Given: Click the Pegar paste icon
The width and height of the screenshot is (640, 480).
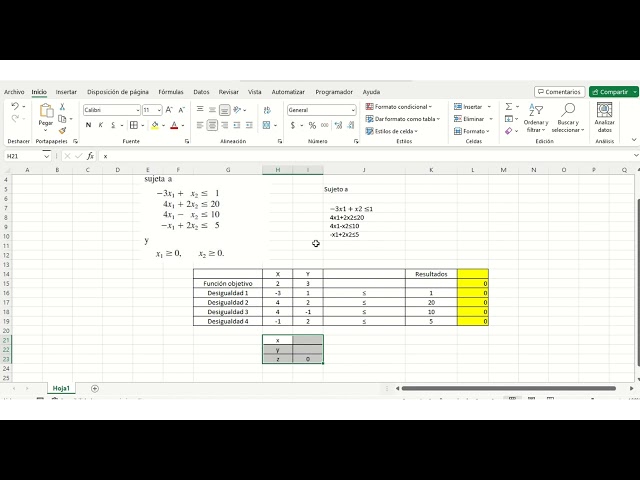Looking at the screenshot, I should point(46,111).
